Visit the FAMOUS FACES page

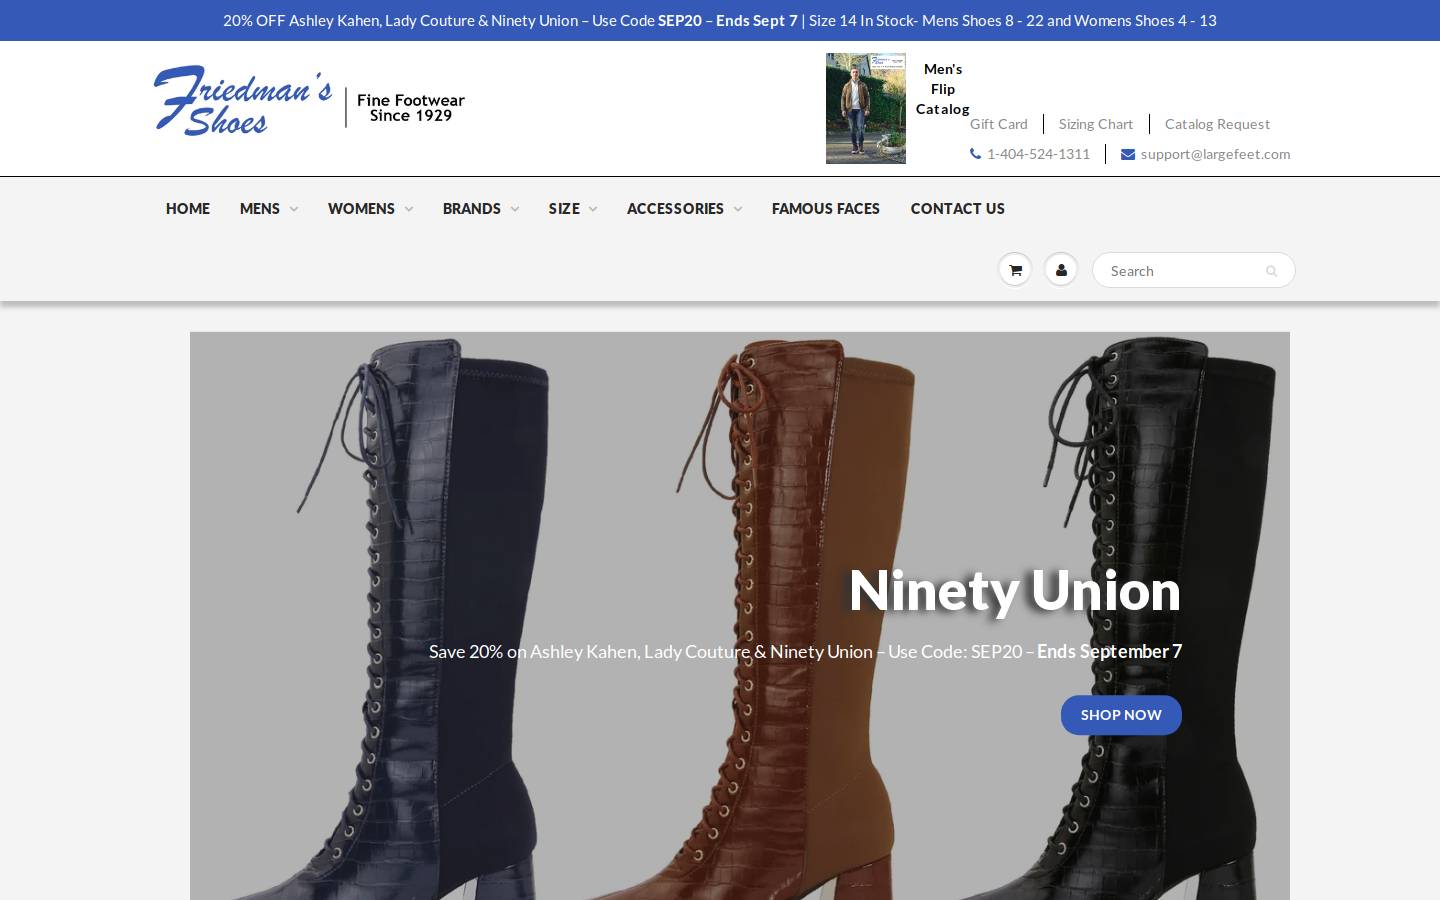click(x=826, y=208)
